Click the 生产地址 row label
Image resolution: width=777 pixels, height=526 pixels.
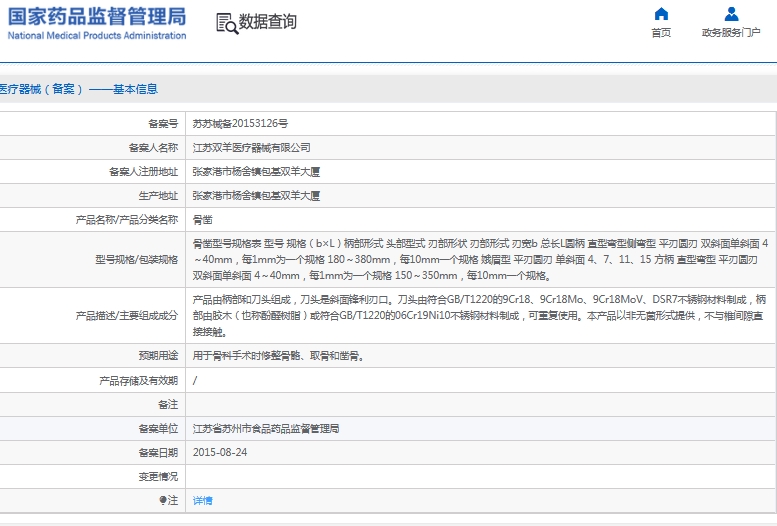tap(158, 196)
